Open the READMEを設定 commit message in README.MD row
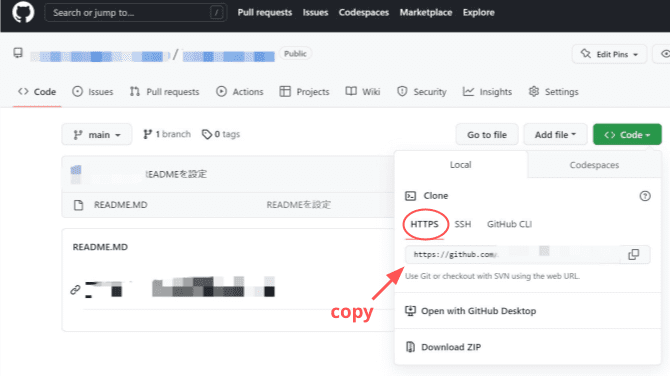 (x=298, y=205)
